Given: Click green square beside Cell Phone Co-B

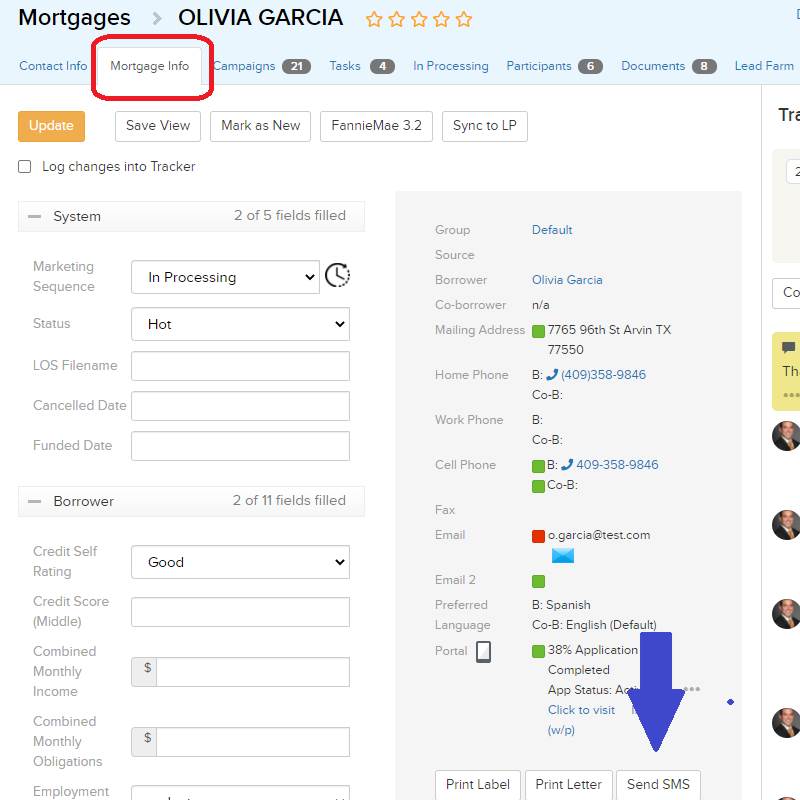Looking at the screenshot, I should pyautogui.click(x=538, y=486).
